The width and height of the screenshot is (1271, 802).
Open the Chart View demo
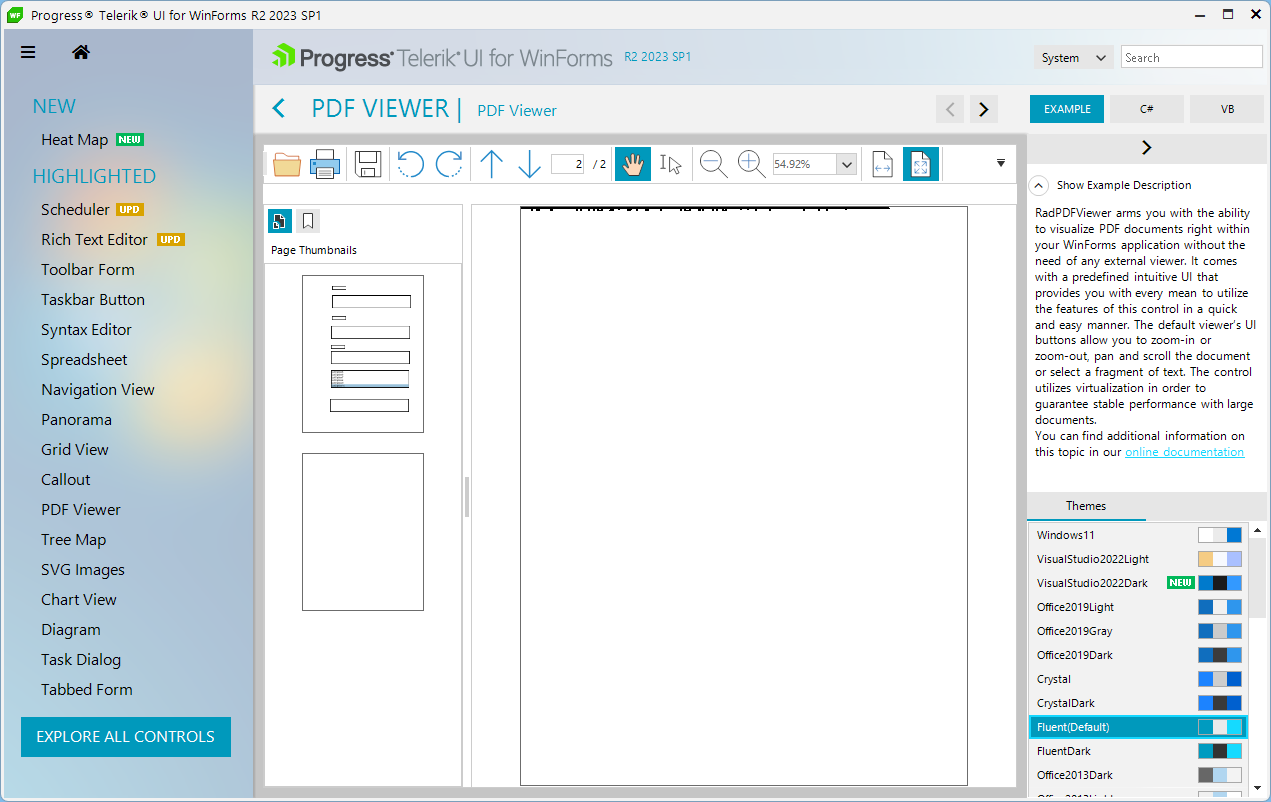79,600
